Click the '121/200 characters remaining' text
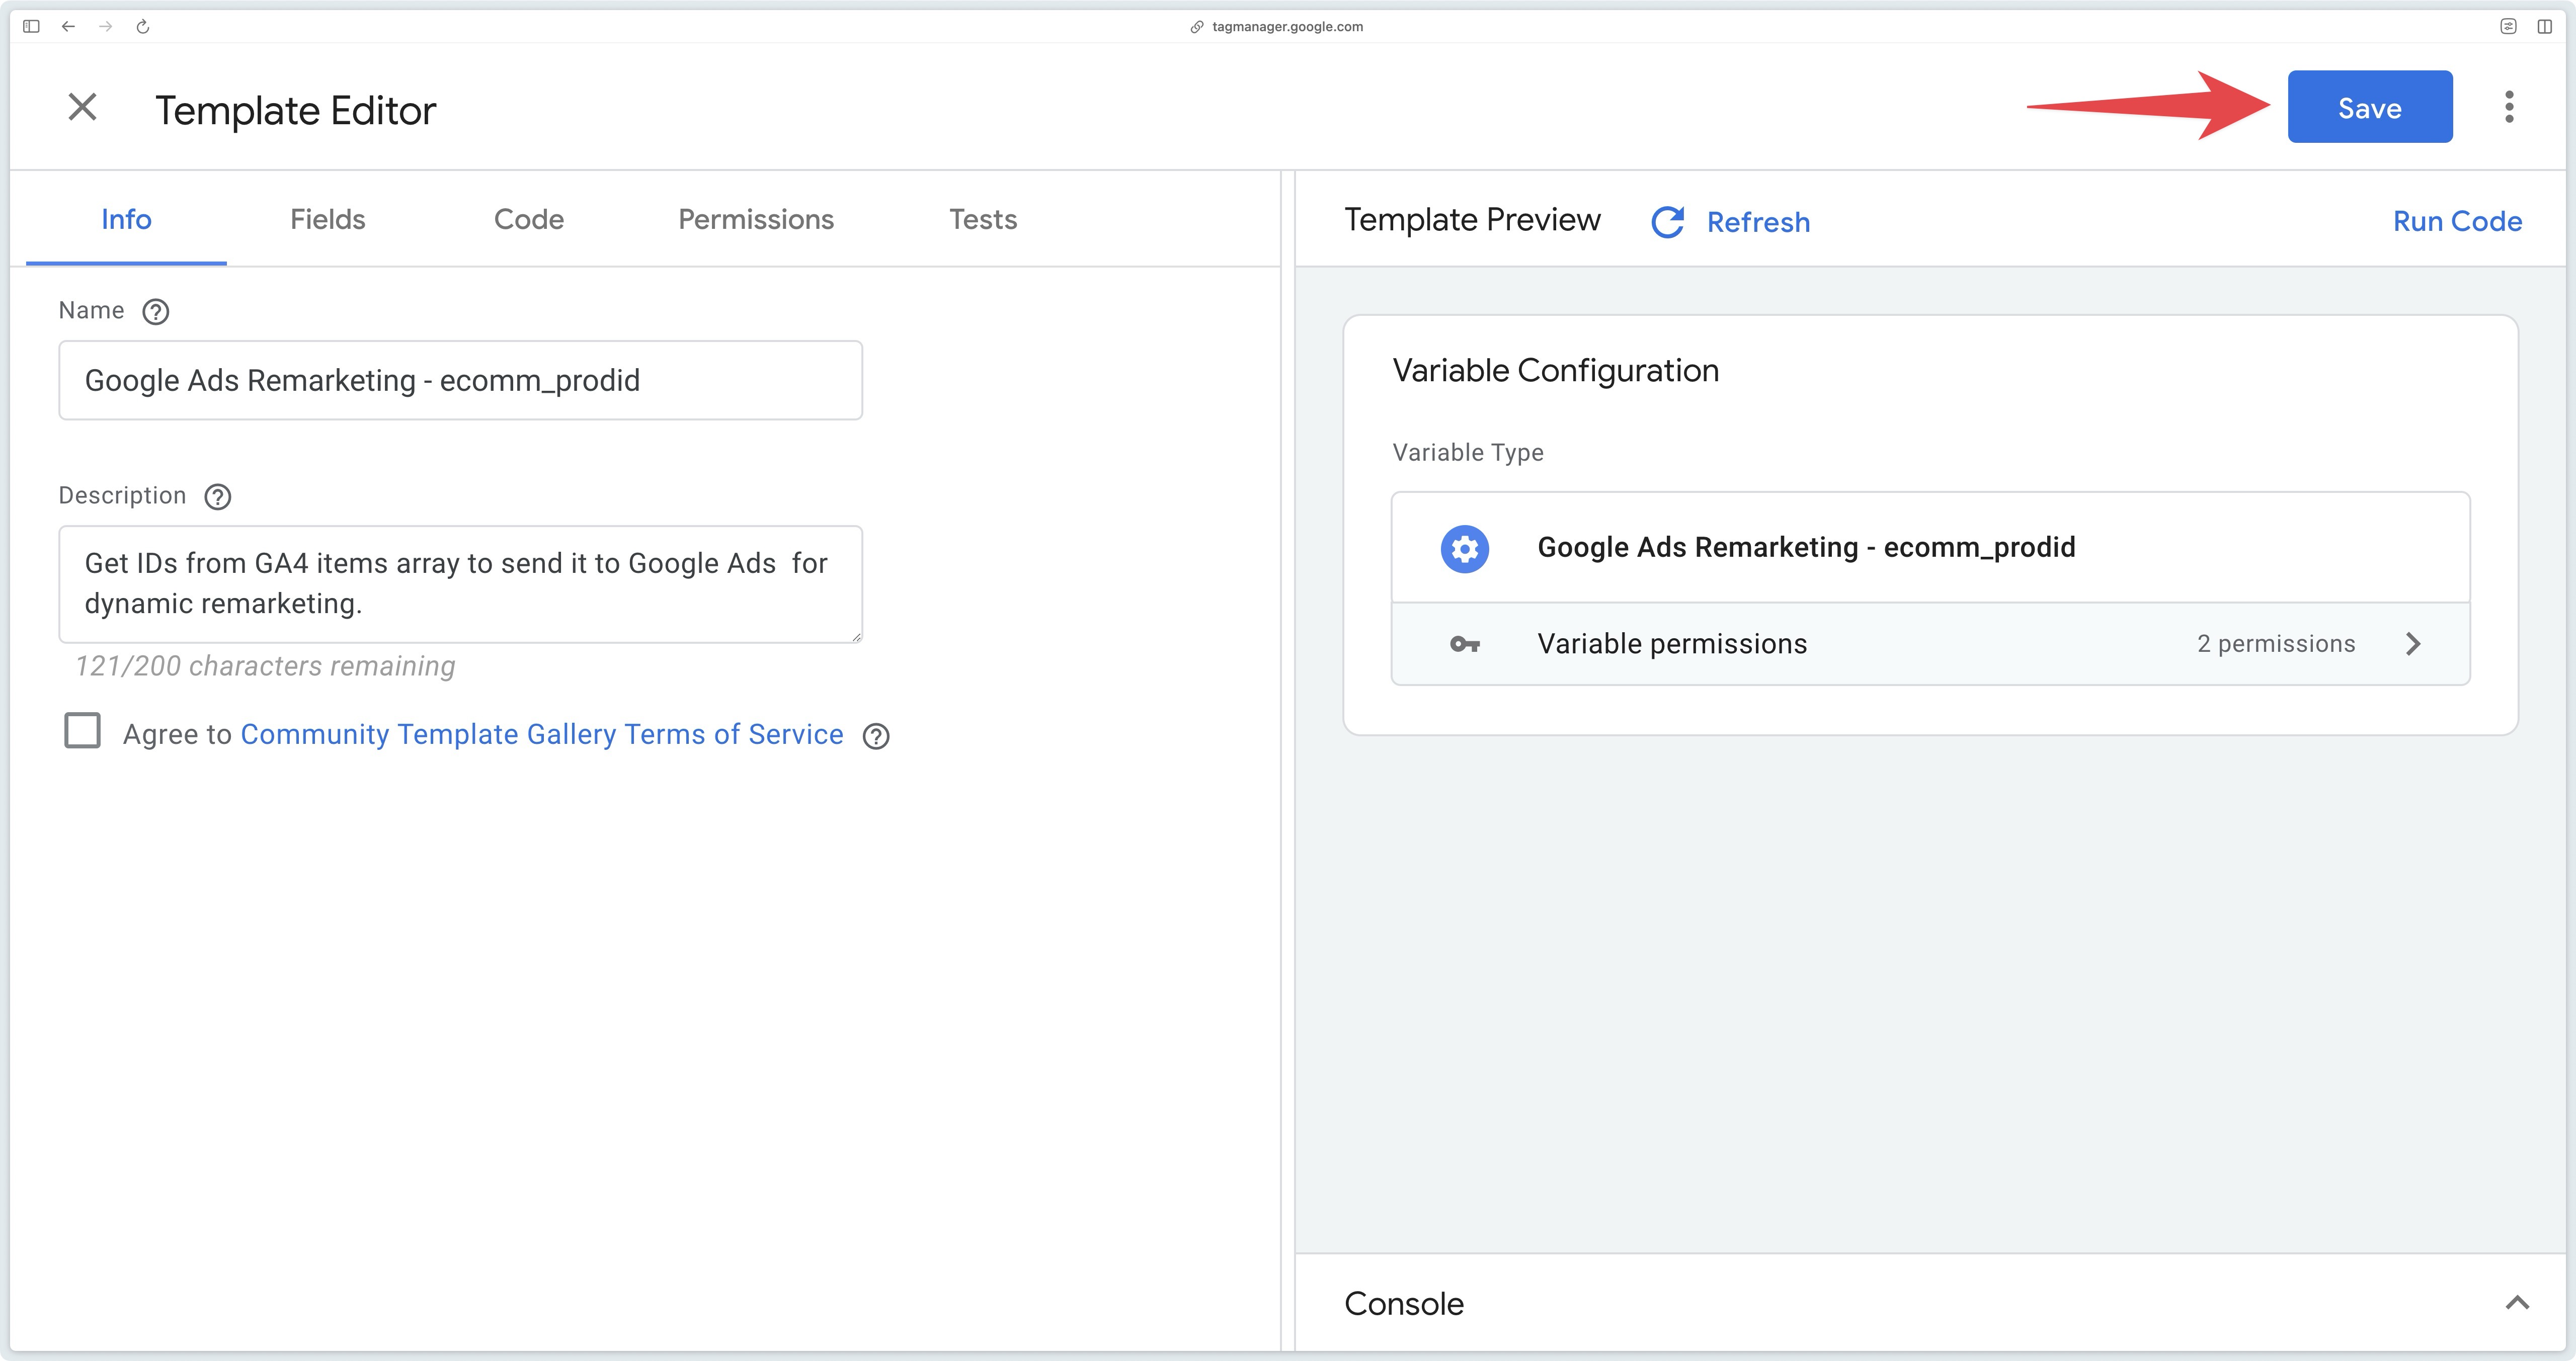 265,667
